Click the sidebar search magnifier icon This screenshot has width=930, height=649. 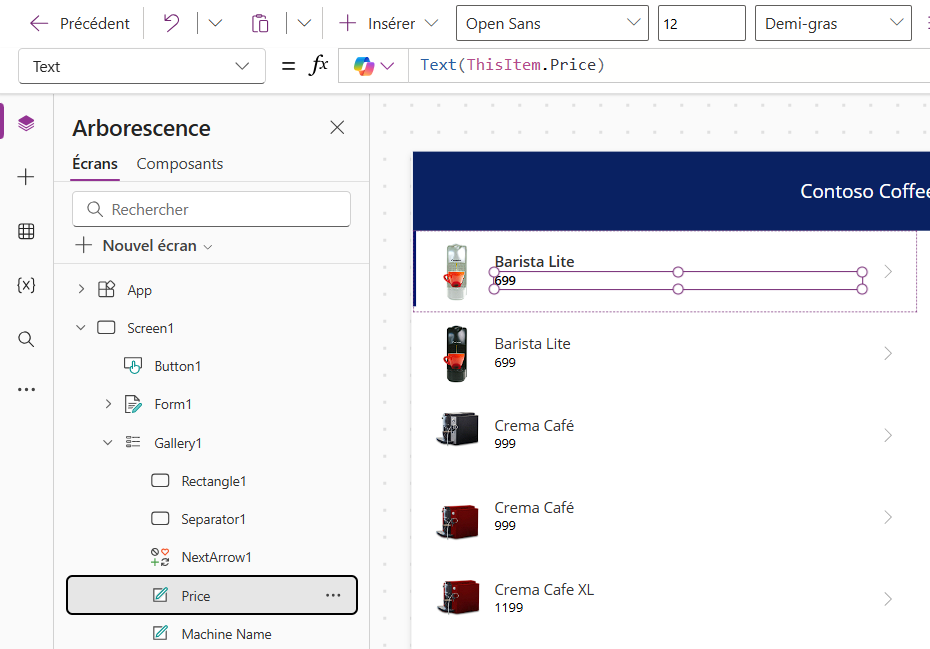coord(26,339)
